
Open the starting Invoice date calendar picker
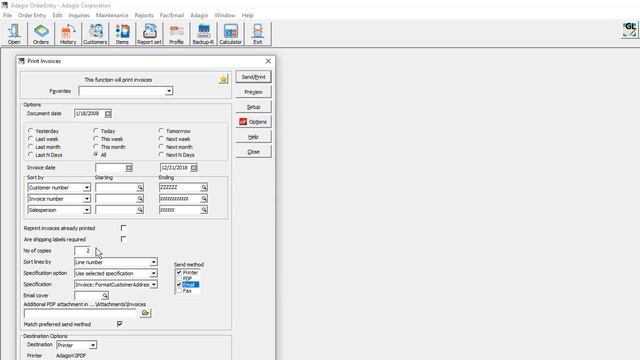[129, 168]
